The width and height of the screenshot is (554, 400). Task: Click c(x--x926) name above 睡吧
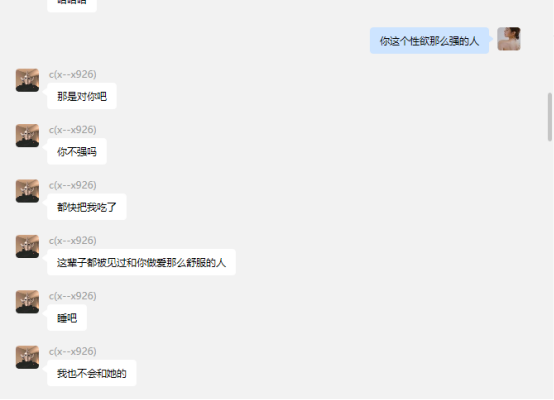pos(72,296)
